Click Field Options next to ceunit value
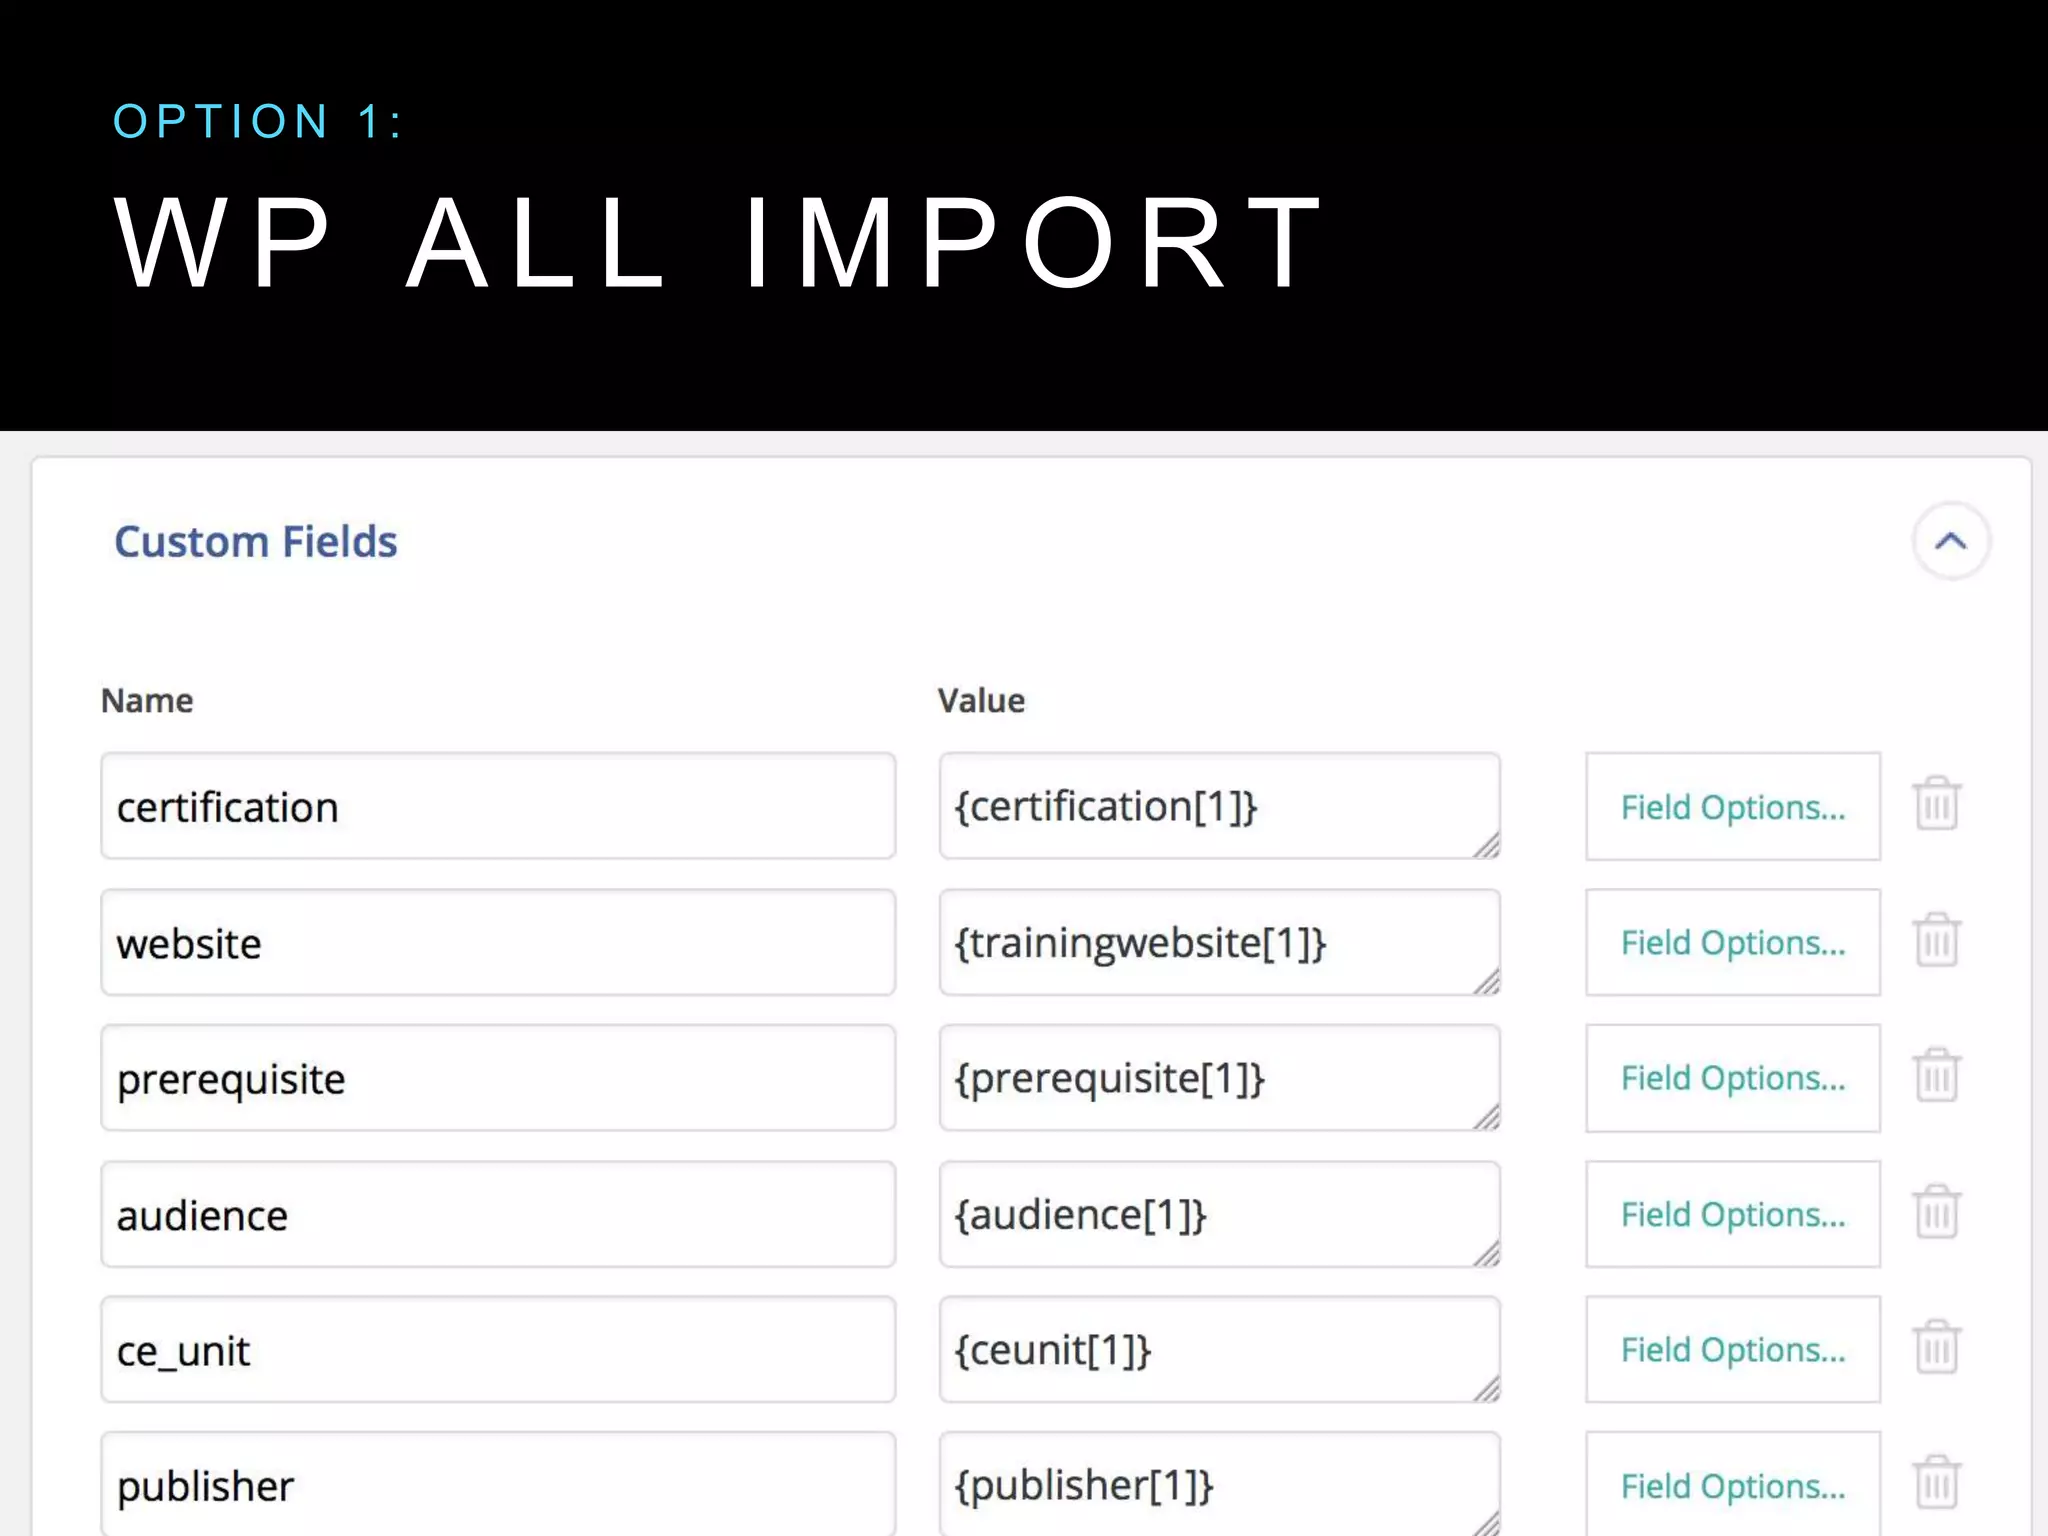 click(x=1732, y=1350)
